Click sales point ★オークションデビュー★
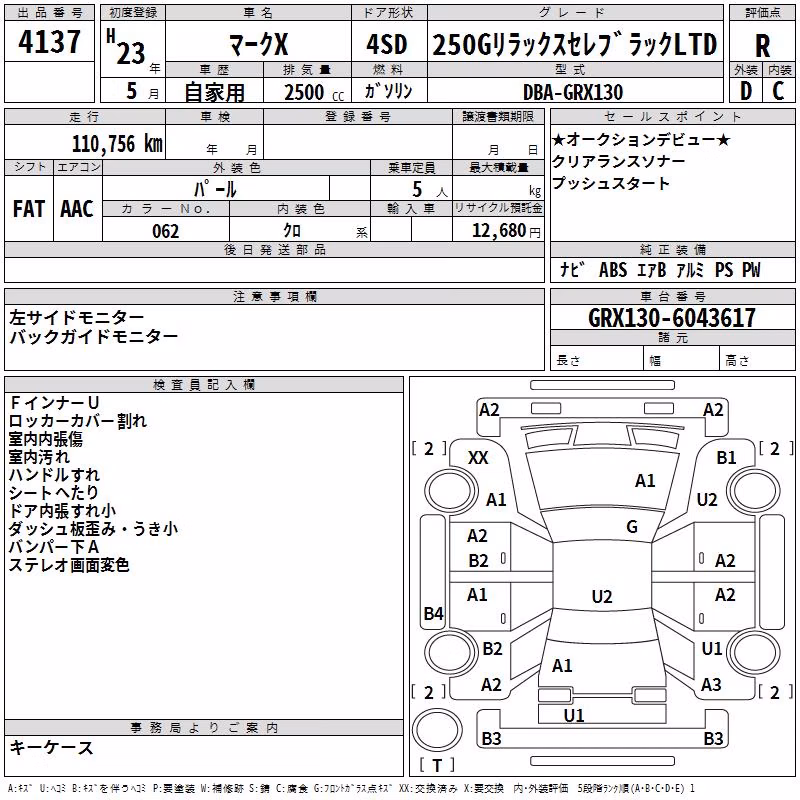Viewport: 800px width, 800px height. (x=641, y=139)
